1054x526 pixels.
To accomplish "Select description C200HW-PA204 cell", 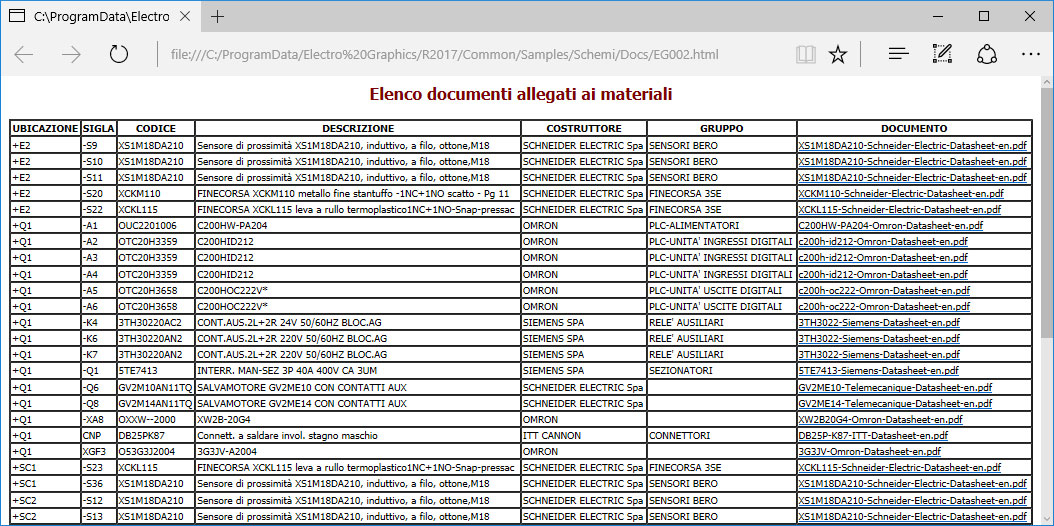I will coord(358,226).
